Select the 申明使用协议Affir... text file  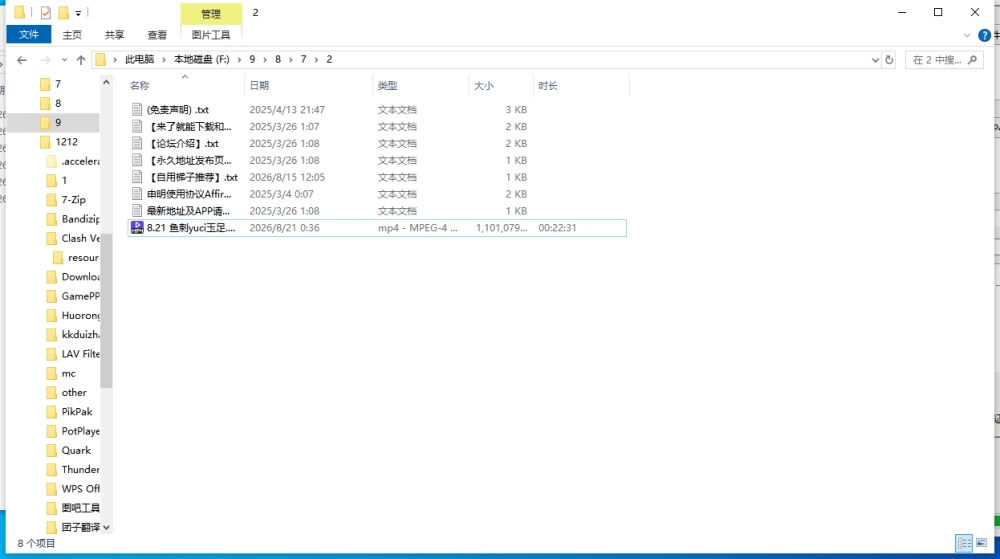point(377,194)
